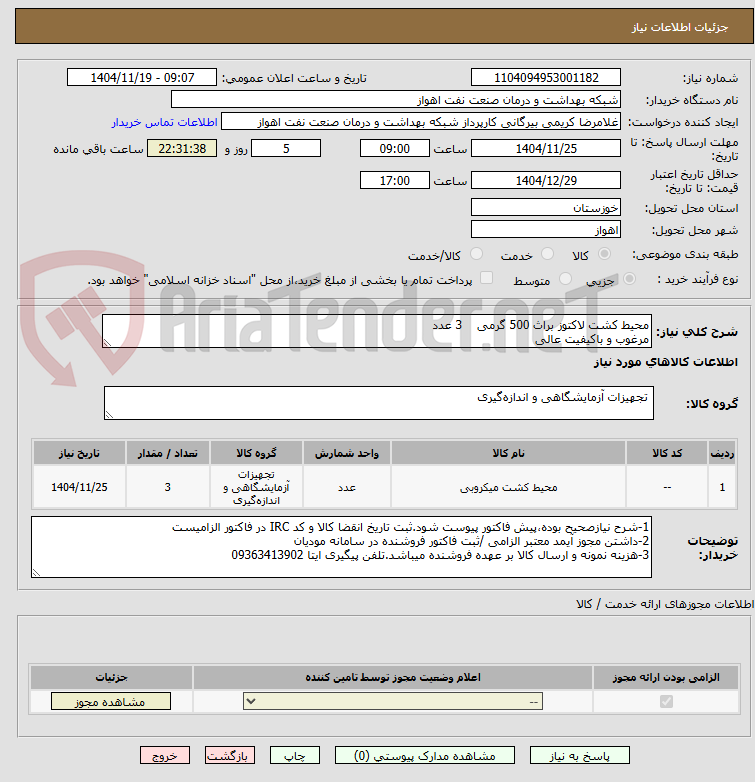Open مشاهده مدارک پیوستی attachments

point(425,756)
